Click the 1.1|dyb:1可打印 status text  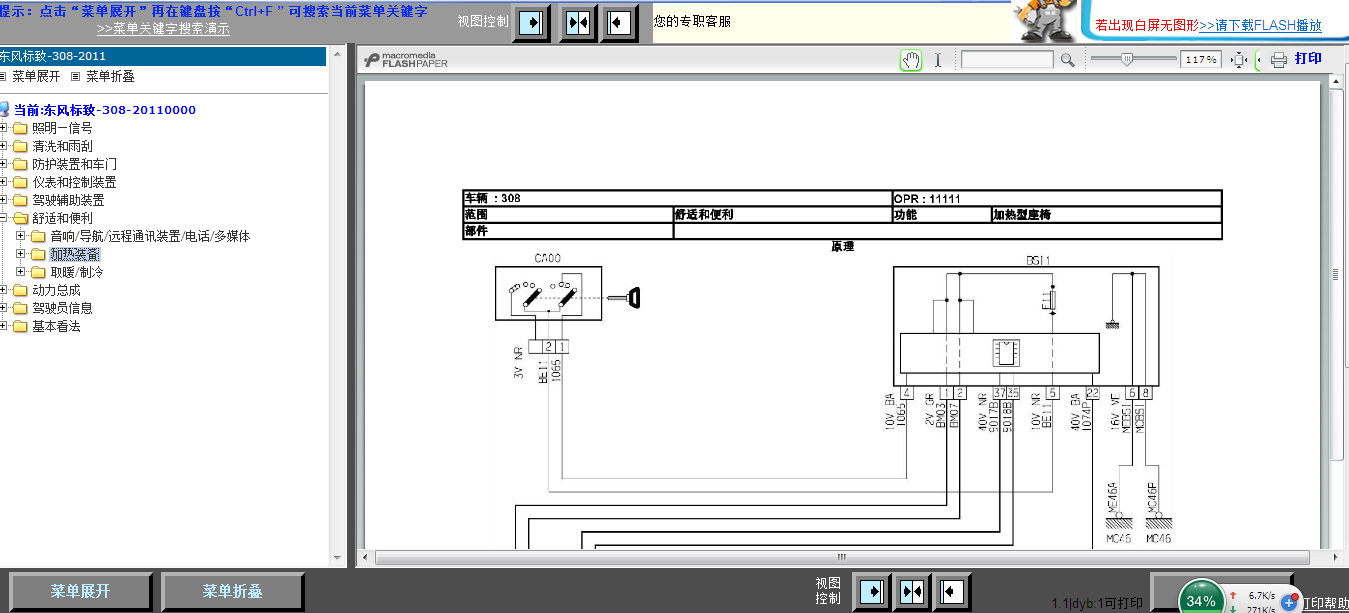tap(1097, 603)
